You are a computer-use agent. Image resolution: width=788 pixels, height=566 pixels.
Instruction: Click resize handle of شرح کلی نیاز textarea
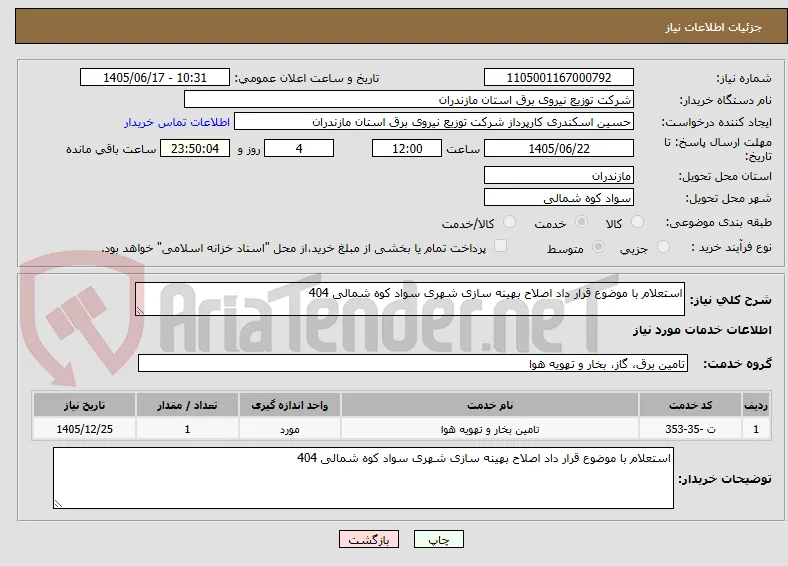[140, 311]
